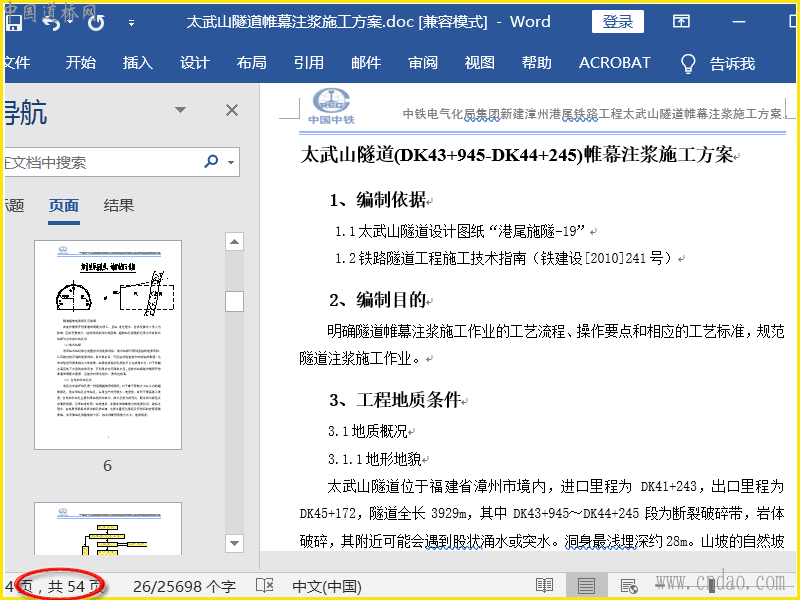Screen dimensions: 800x600
Task: Click heading 2、编制目的
Action: [378, 299]
